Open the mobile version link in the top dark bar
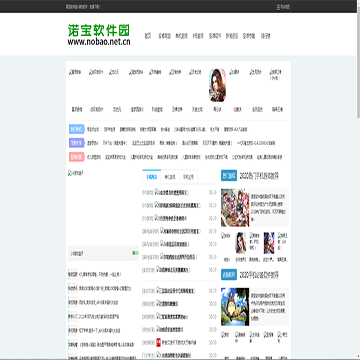 pyautogui.click(x=283, y=7)
